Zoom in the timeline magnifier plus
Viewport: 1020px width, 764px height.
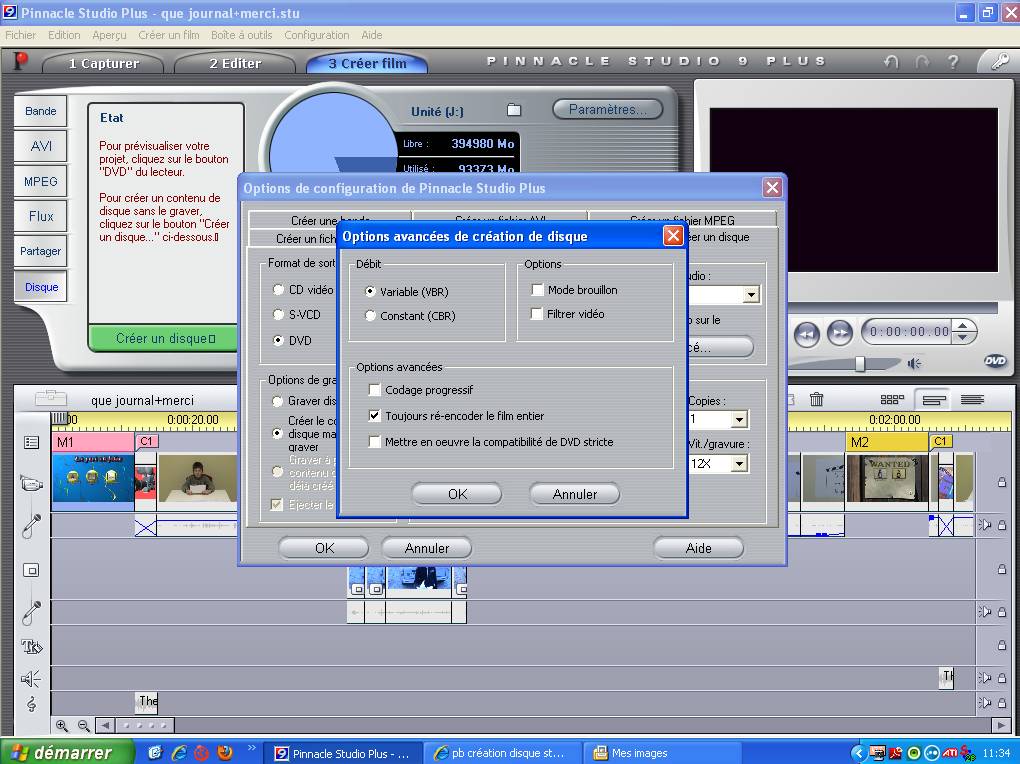pyautogui.click(x=62, y=725)
